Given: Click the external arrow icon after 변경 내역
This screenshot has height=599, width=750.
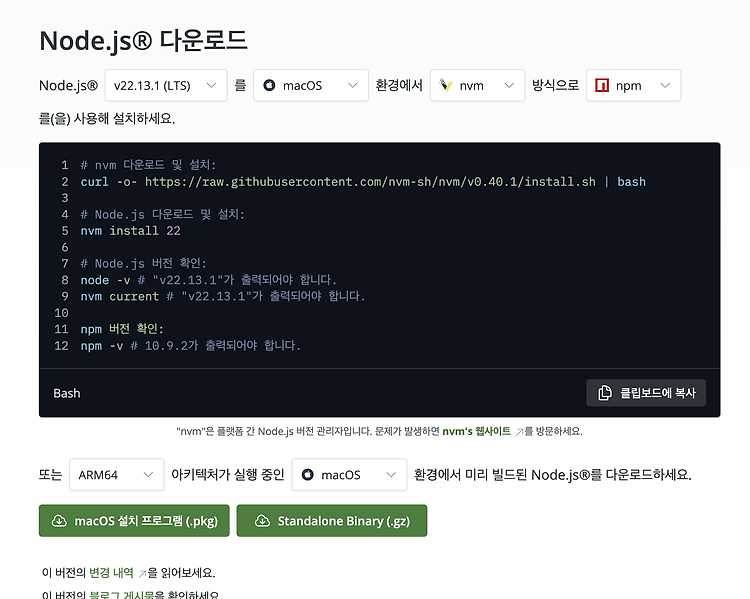Looking at the screenshot, I should tap(142, 573).
